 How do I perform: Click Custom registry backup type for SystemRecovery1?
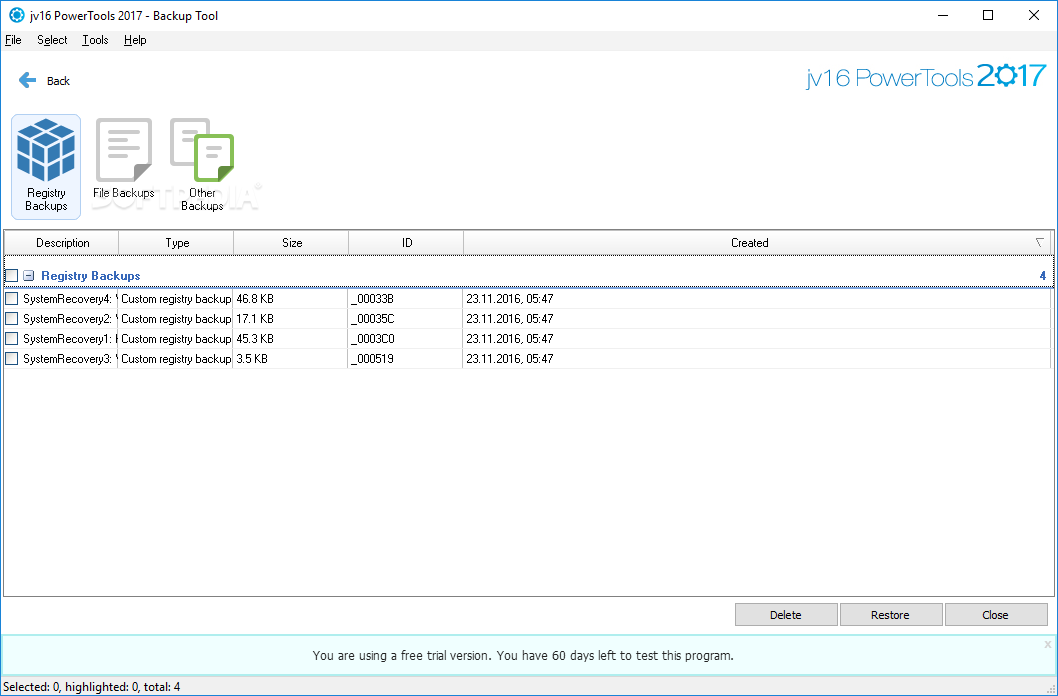tap(175, 339)
